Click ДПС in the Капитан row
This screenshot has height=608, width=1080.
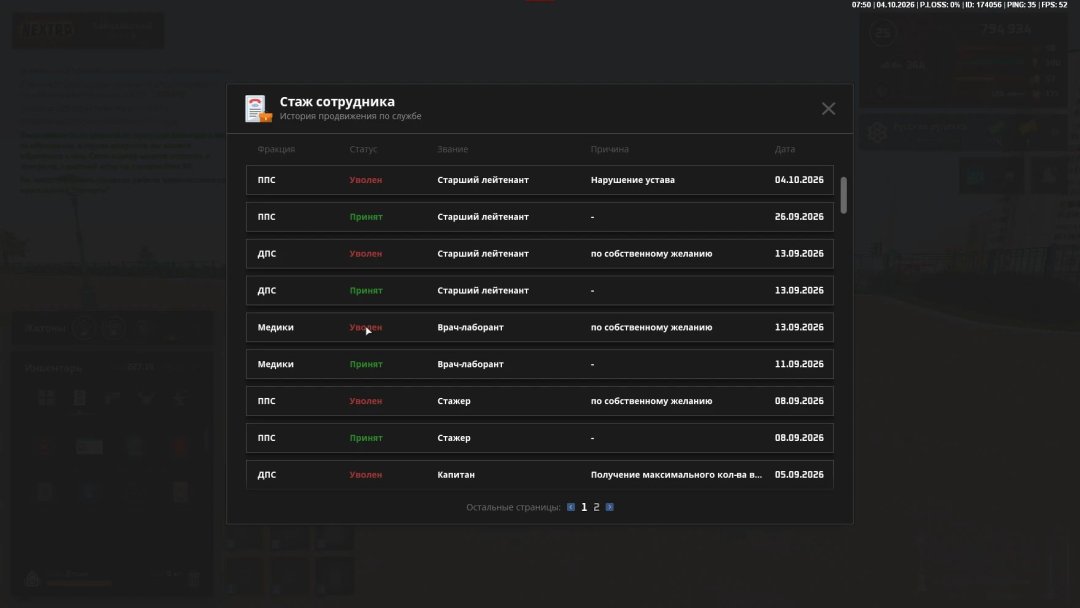(x=267, y=475)
